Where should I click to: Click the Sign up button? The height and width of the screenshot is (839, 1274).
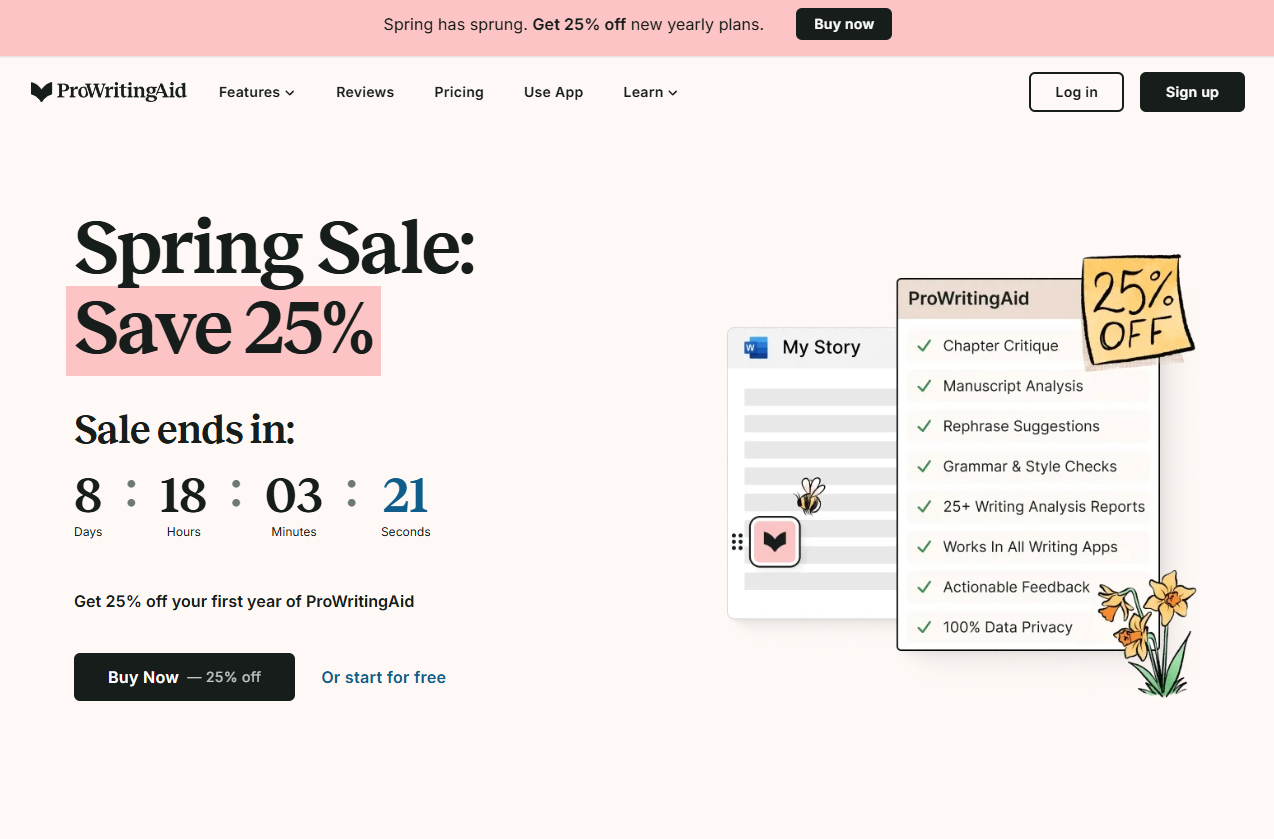(1192, 91)
